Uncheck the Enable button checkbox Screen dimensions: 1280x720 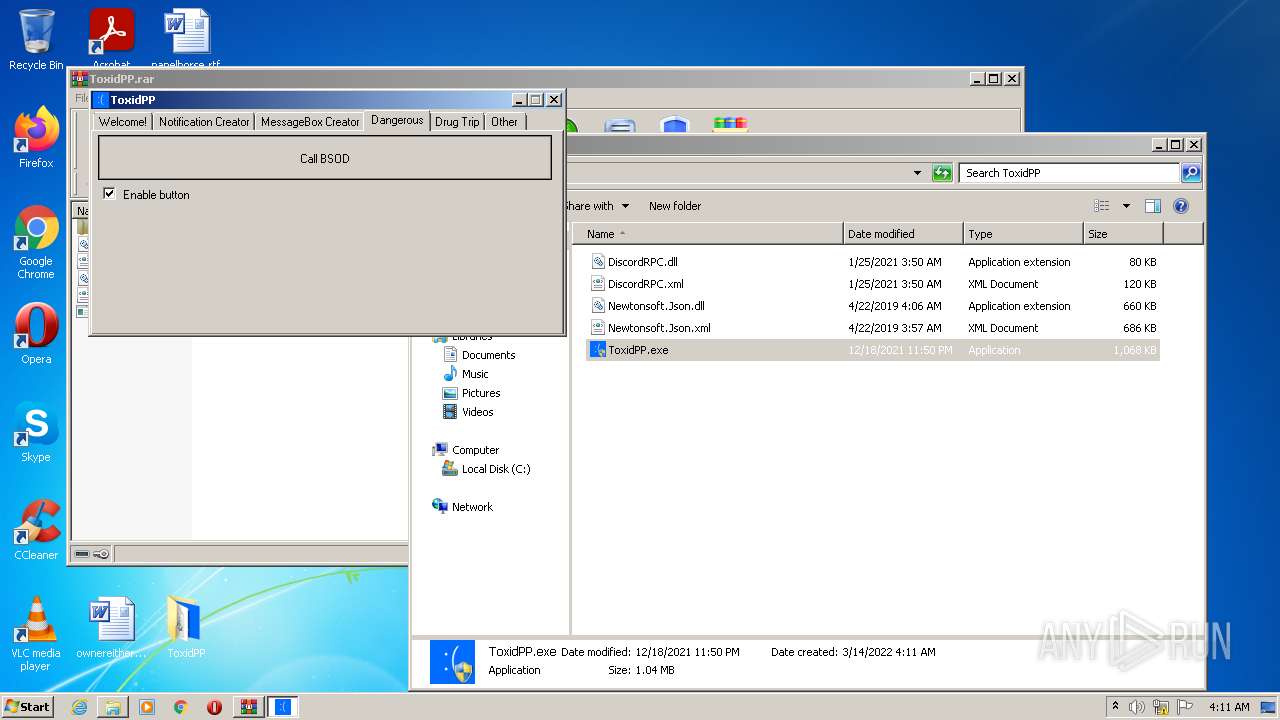click(109, 194)
